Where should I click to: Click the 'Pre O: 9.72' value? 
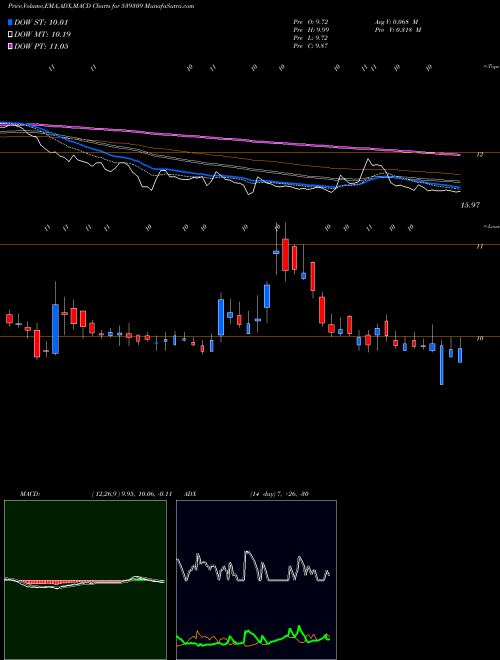[311, 21]
